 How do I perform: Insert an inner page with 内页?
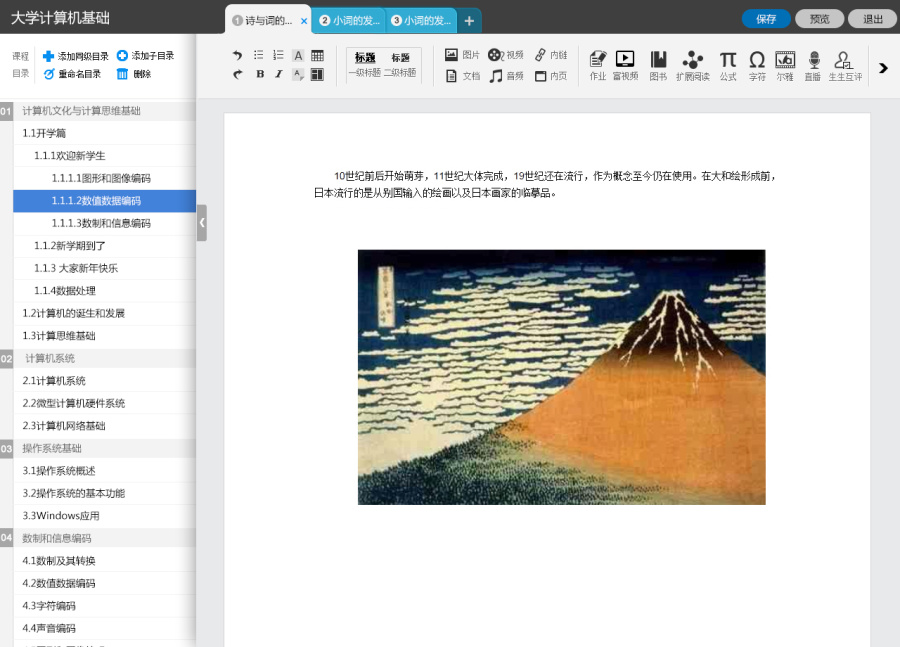(x=551, y=76)
